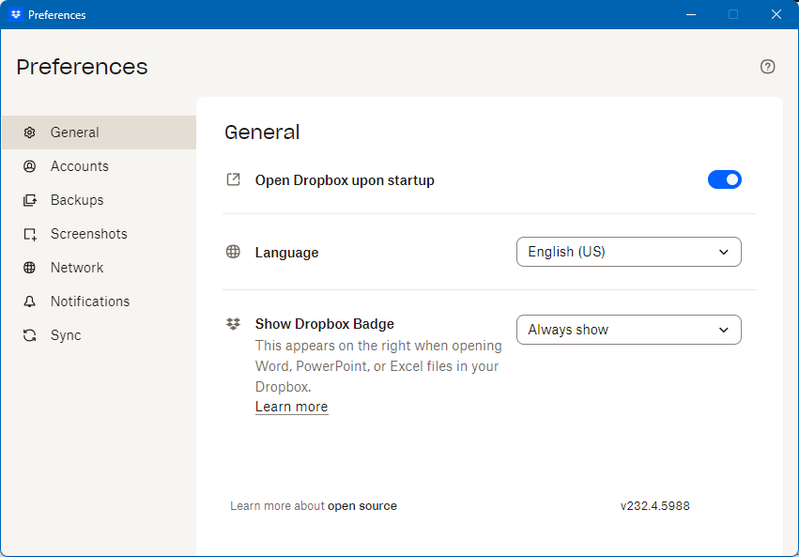Click the Screenshots capture icon
Screen dimensions: 799x557
click(30, 234)
